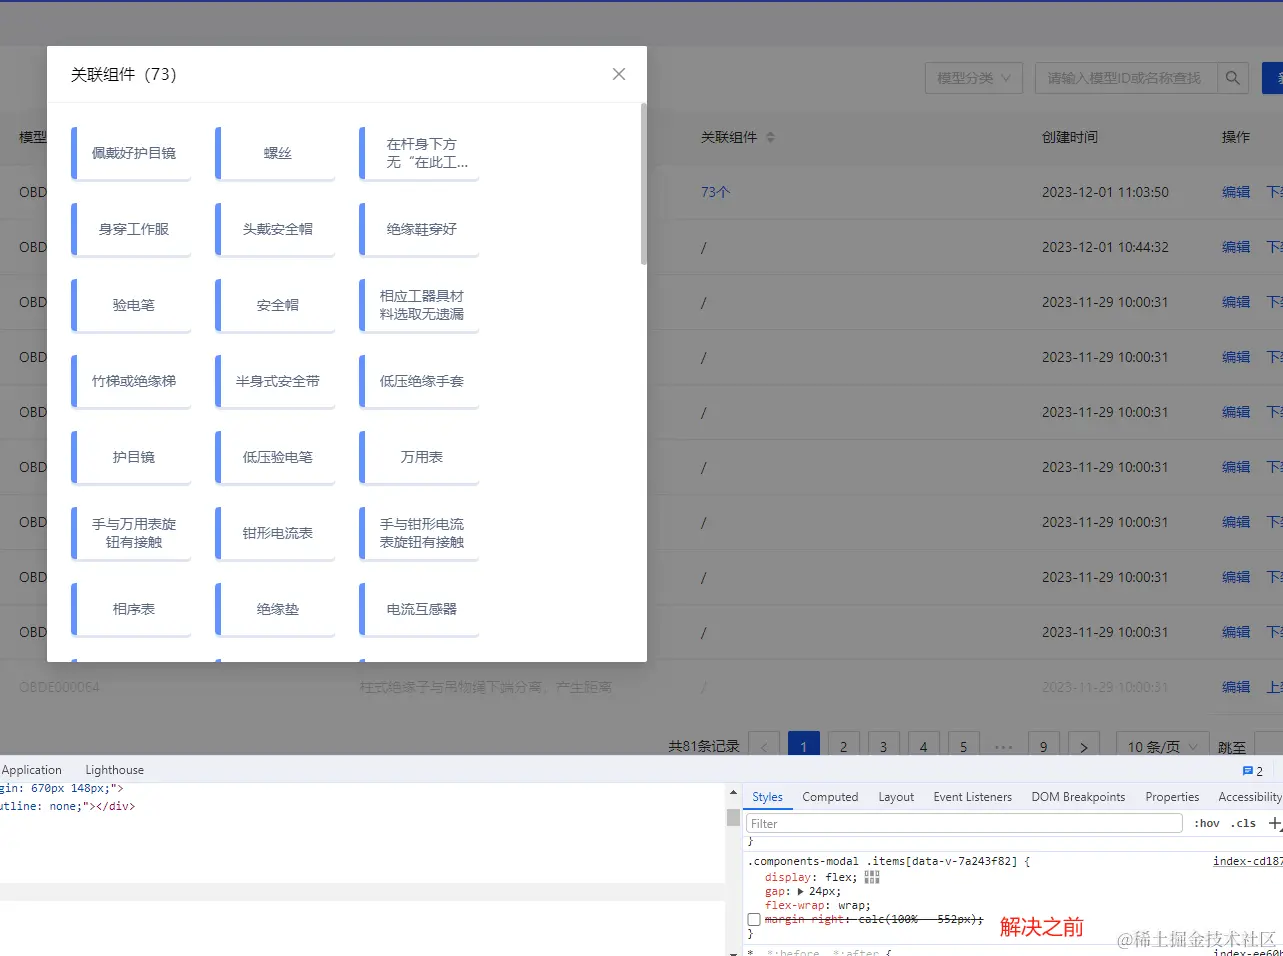1283x956 pixels.
Task: Open the Accessibility tab
Action: pyautogui.click(x=1249, y=797)
